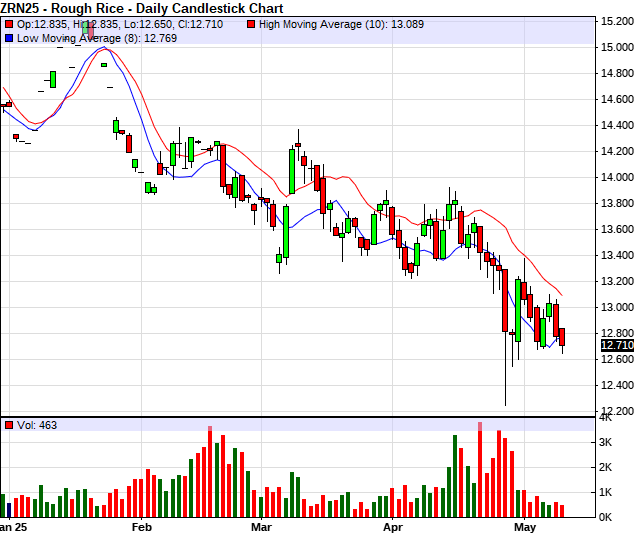Click the 14.800 price axis label
The height and width of the screenshot is (536, 640).
click(x=617, y=73)
